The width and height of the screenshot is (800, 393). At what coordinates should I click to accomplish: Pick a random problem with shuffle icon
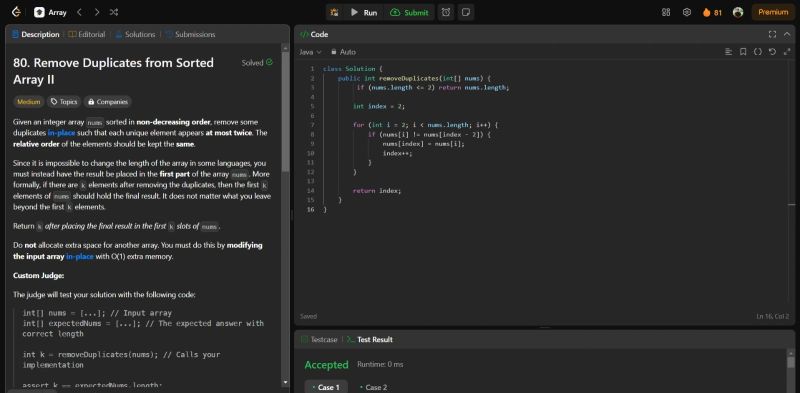(x=114, y=12)
